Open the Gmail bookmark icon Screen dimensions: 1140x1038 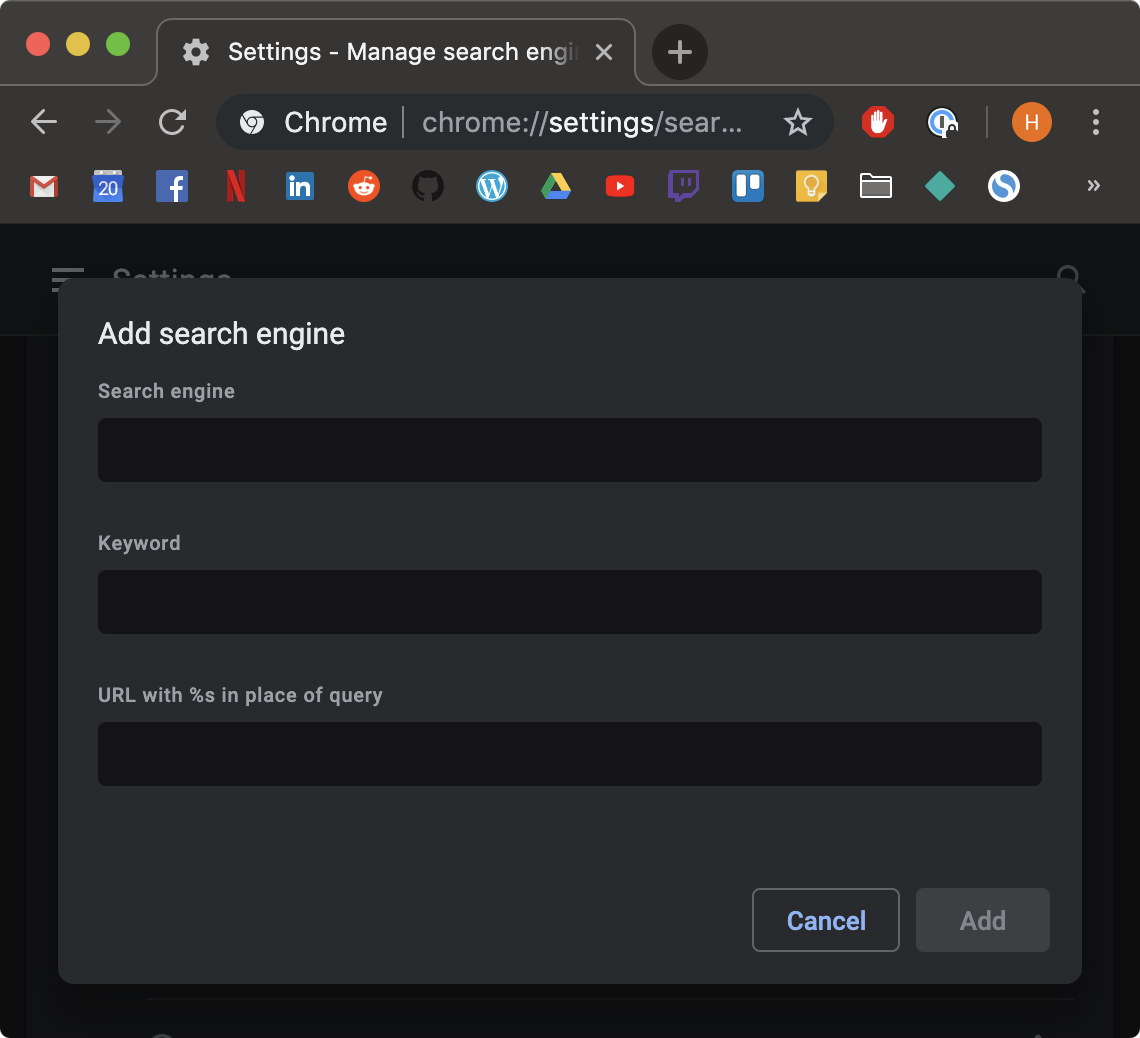(44, 187)
